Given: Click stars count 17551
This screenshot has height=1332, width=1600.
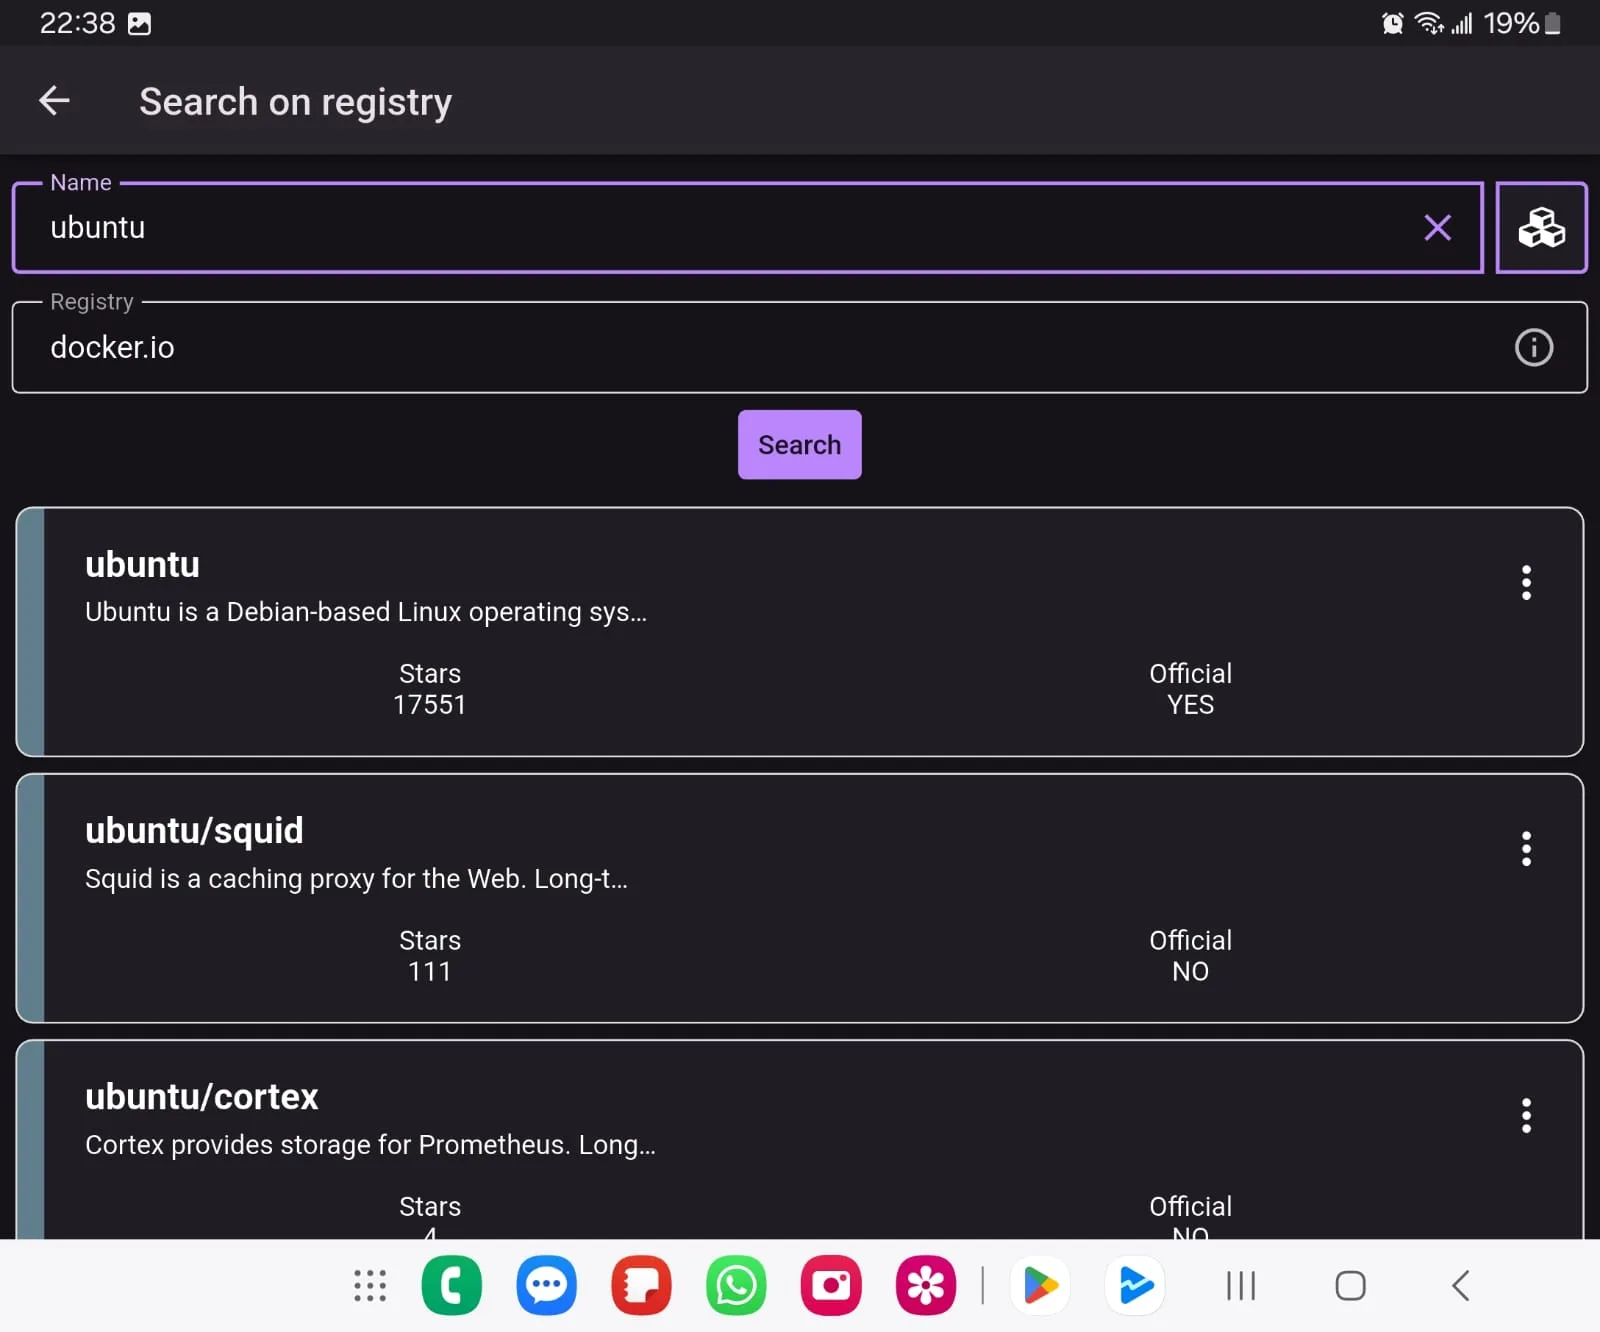Looking at the screenshot, I should [x=429, y=705].
